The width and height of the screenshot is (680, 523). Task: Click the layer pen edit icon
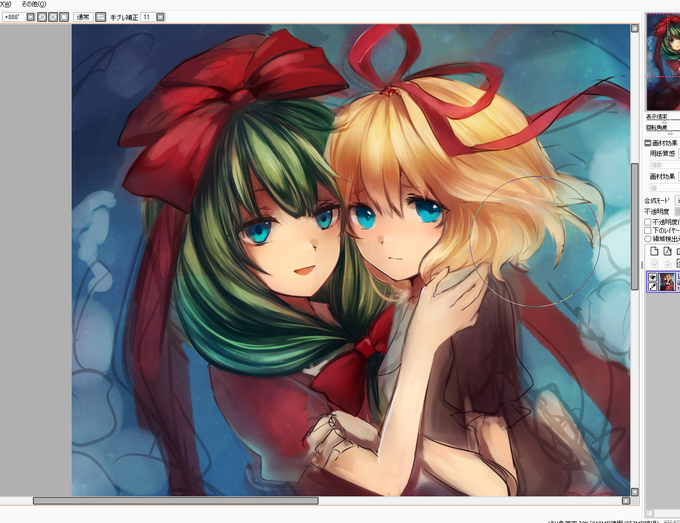tap(652, 286)
